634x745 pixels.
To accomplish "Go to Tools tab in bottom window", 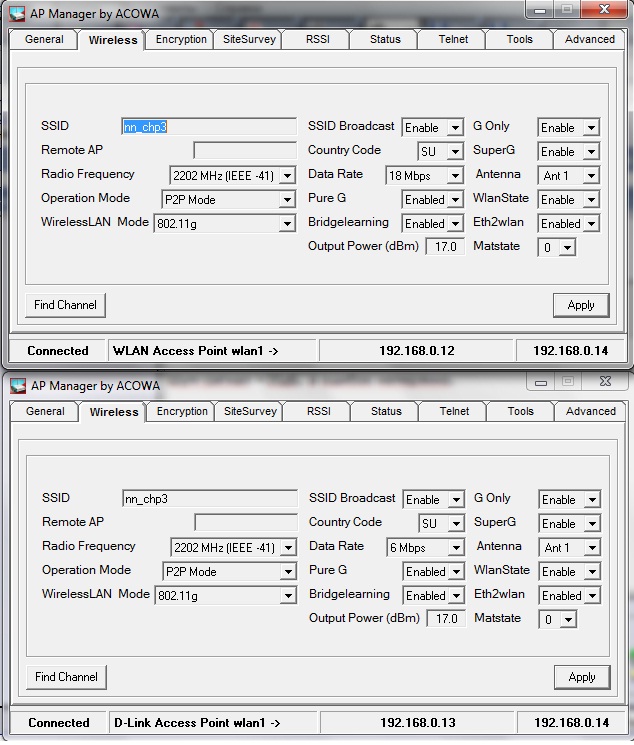I will tap(520, 411).
